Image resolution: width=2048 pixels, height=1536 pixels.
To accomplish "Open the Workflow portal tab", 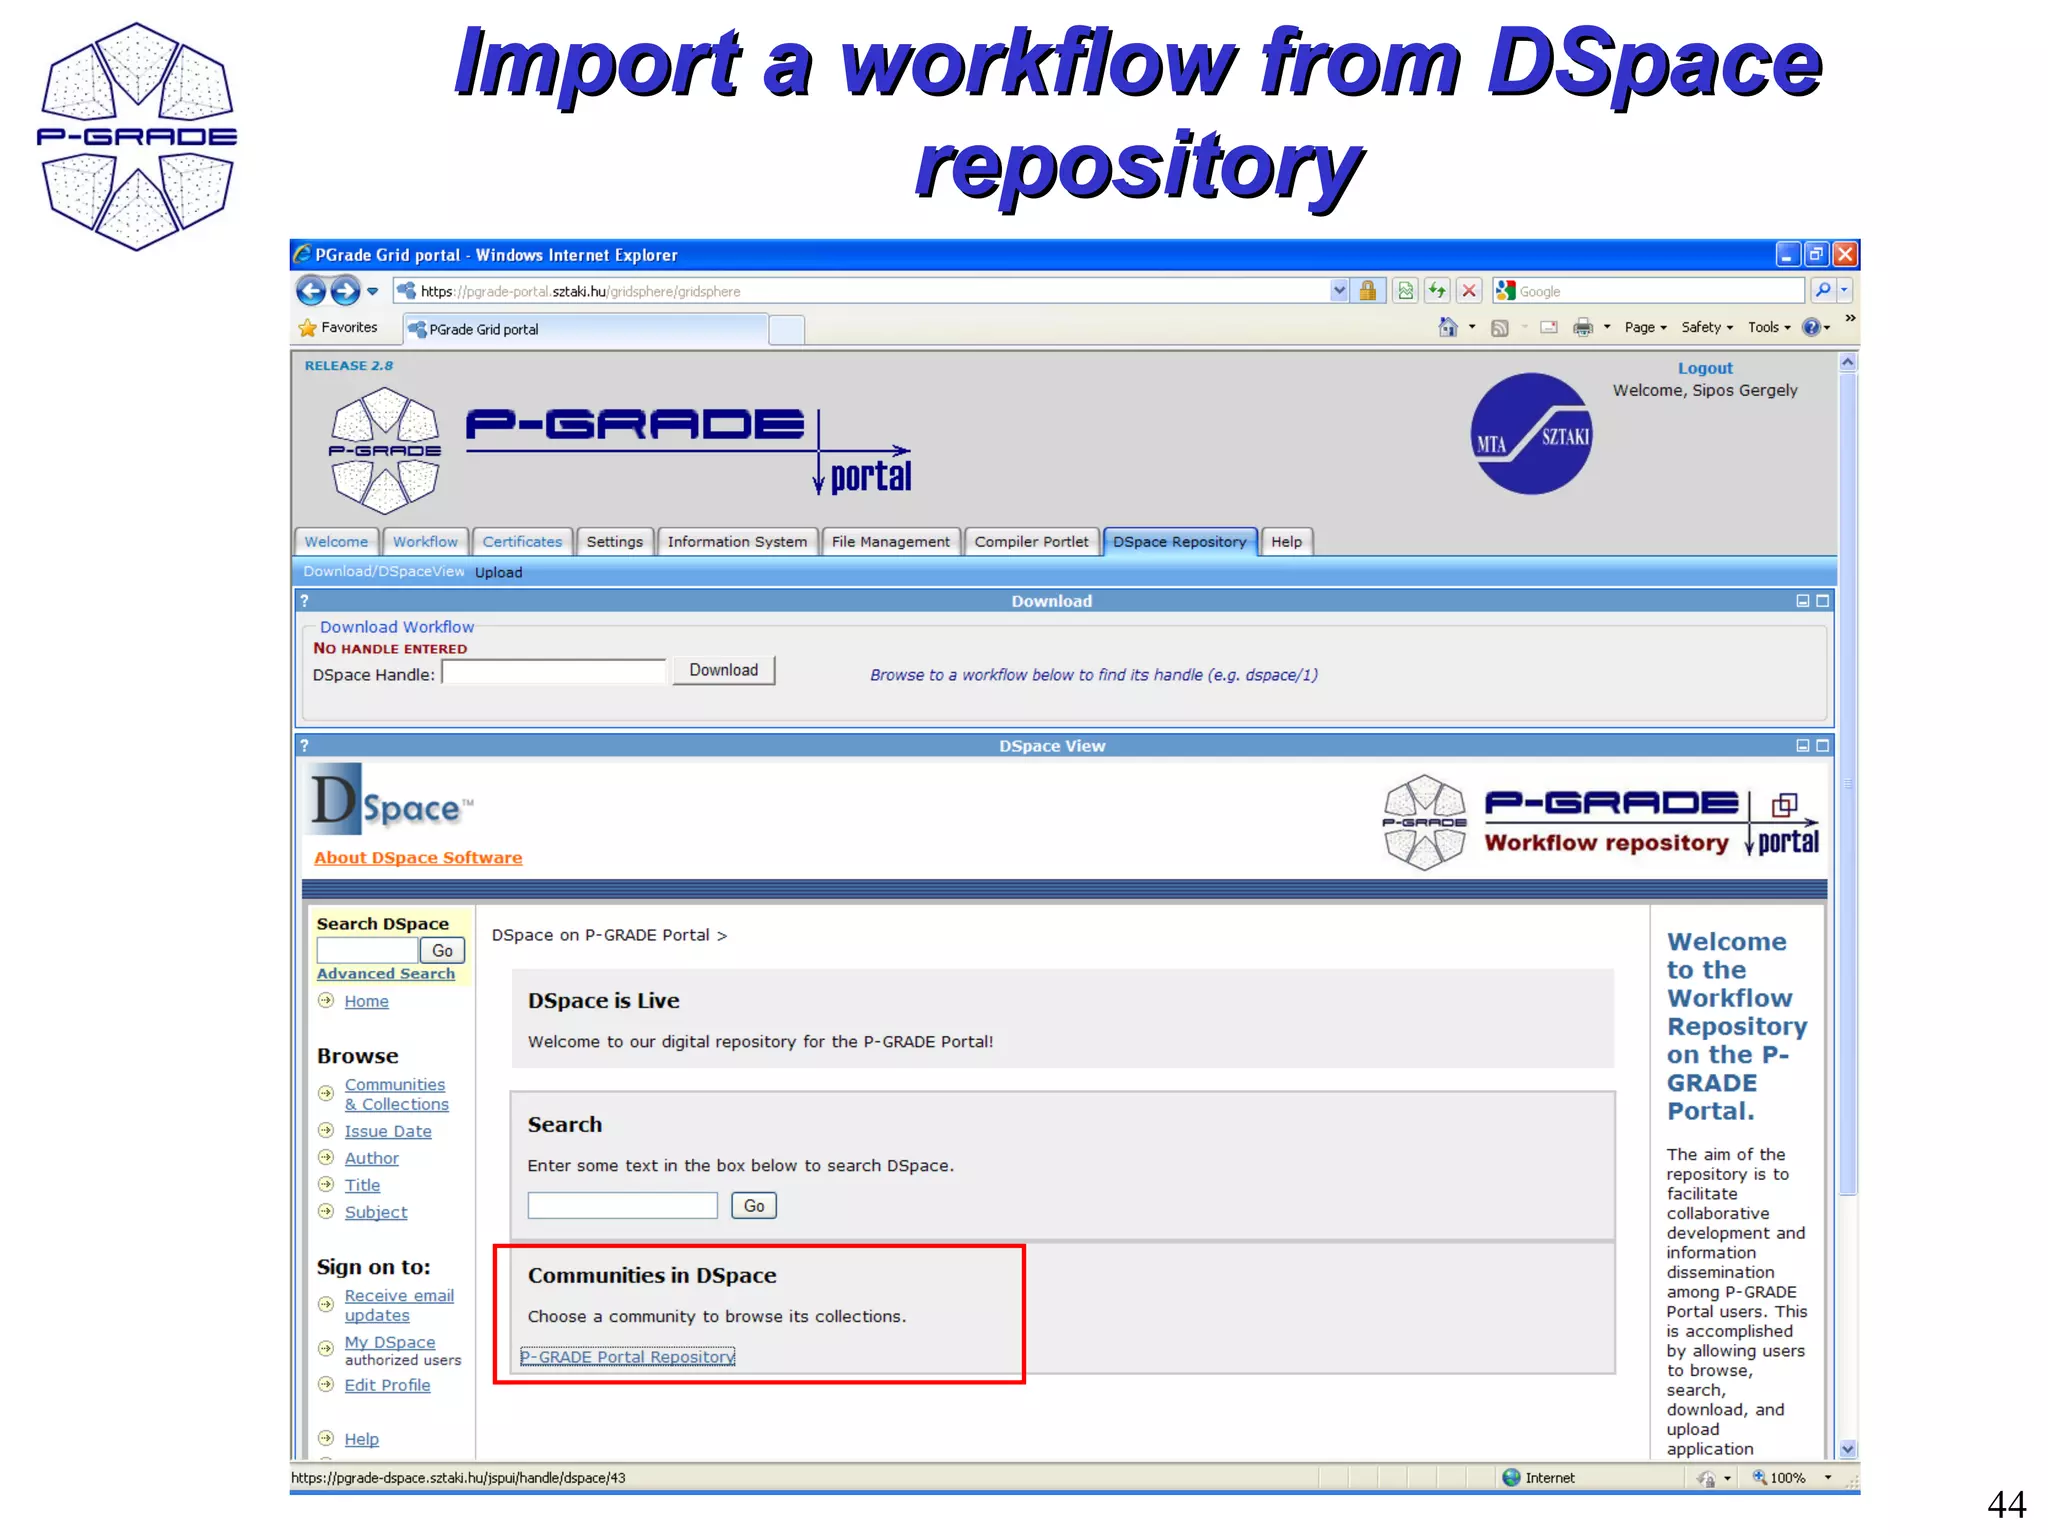I will pos(425,541).
